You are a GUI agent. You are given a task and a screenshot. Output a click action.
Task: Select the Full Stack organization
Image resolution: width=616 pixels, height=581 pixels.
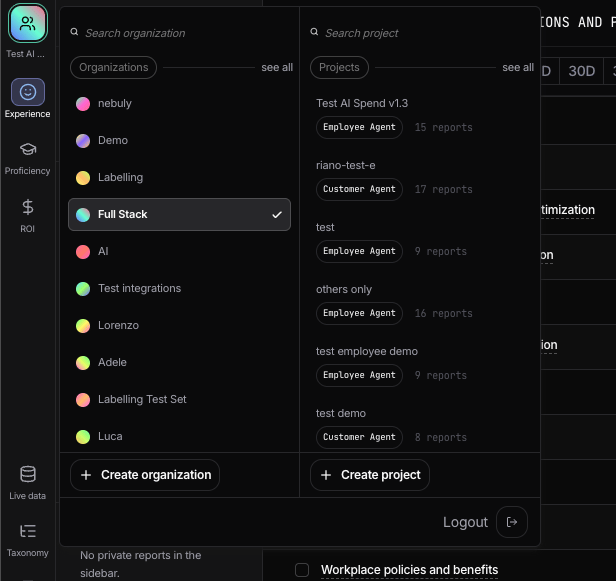click(179, 214)
